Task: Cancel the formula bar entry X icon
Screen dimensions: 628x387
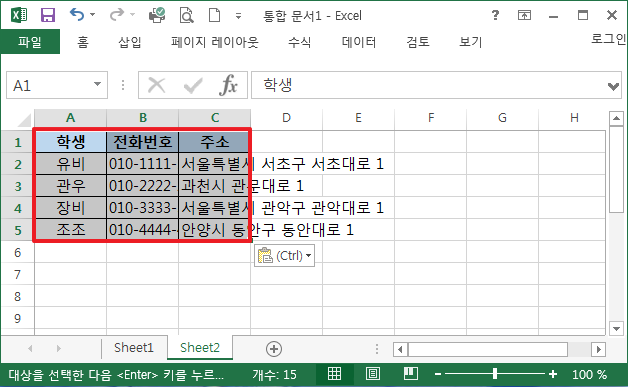Action: [x=156, y=85]
